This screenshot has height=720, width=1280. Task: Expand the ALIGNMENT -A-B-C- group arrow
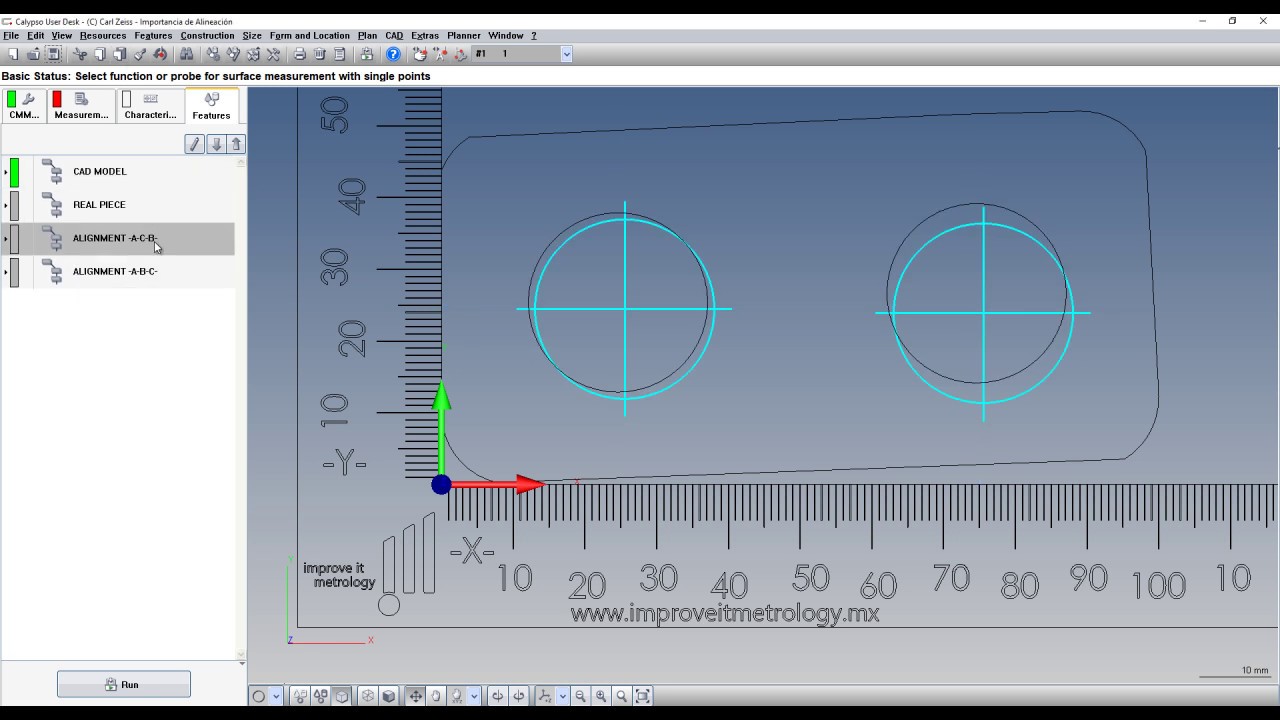(5, 272)
